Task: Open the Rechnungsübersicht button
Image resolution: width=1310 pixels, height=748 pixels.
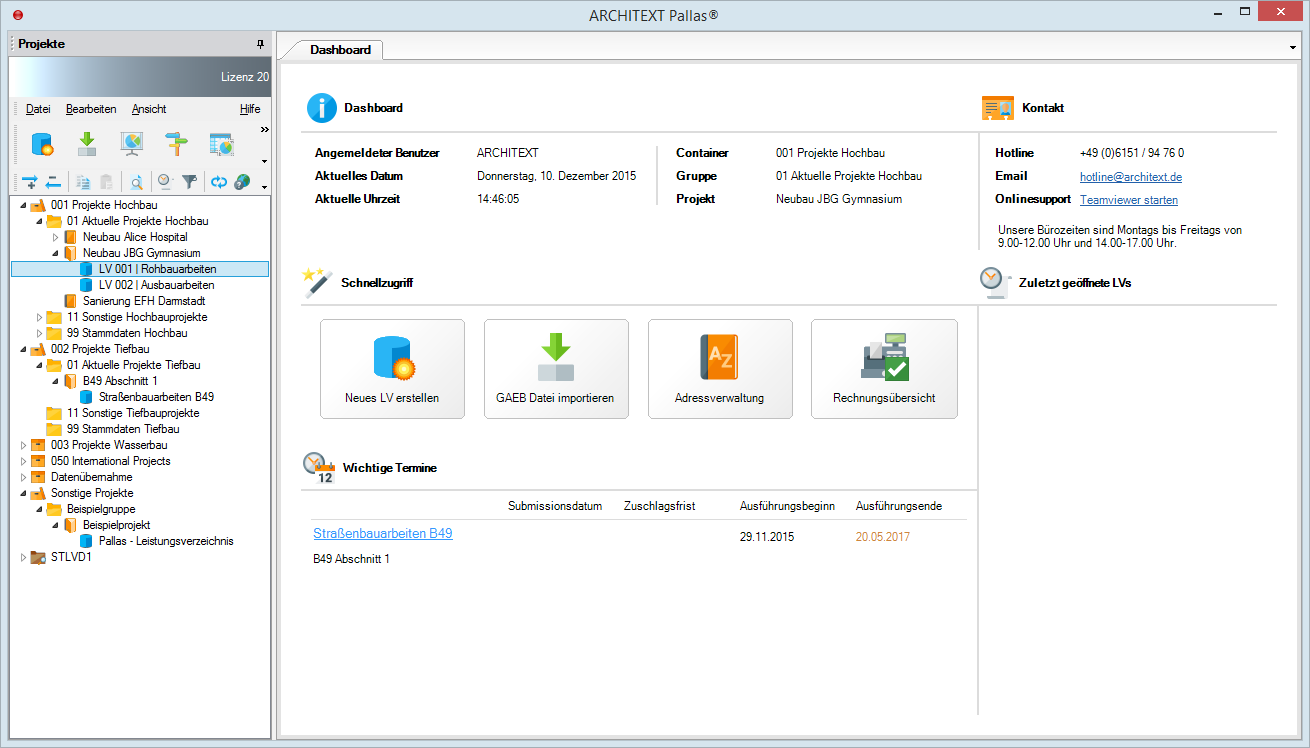Action: point(884,369)
